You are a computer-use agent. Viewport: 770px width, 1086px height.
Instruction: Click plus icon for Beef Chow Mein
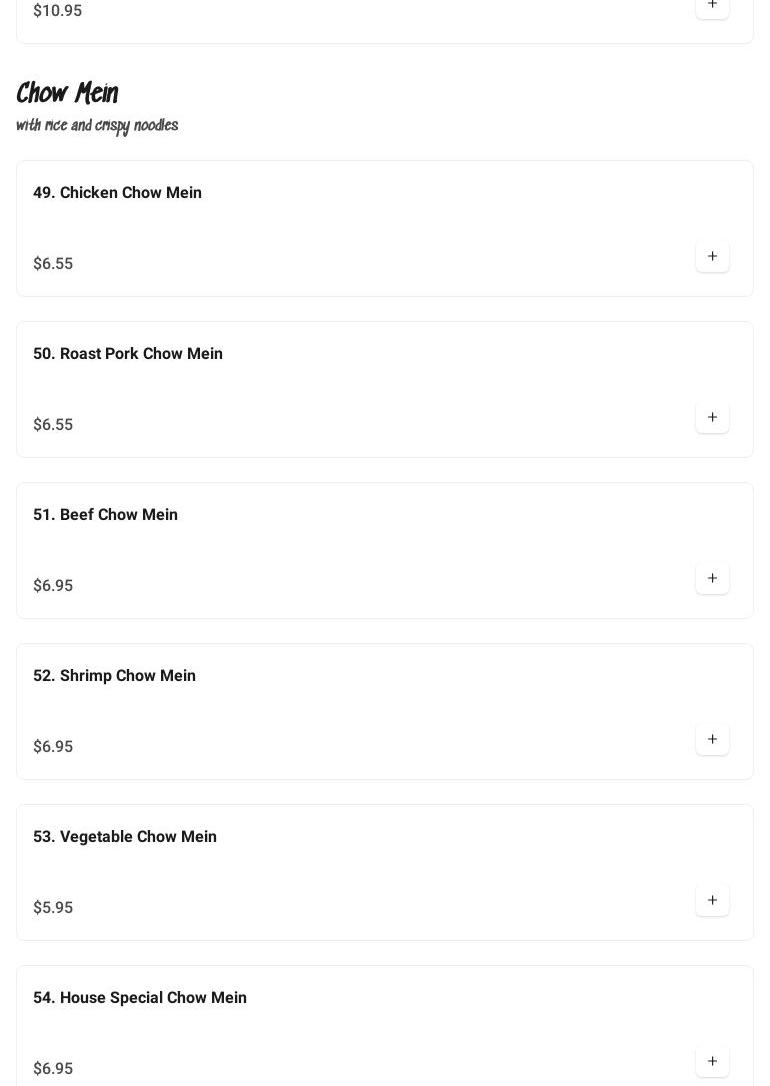712,579
